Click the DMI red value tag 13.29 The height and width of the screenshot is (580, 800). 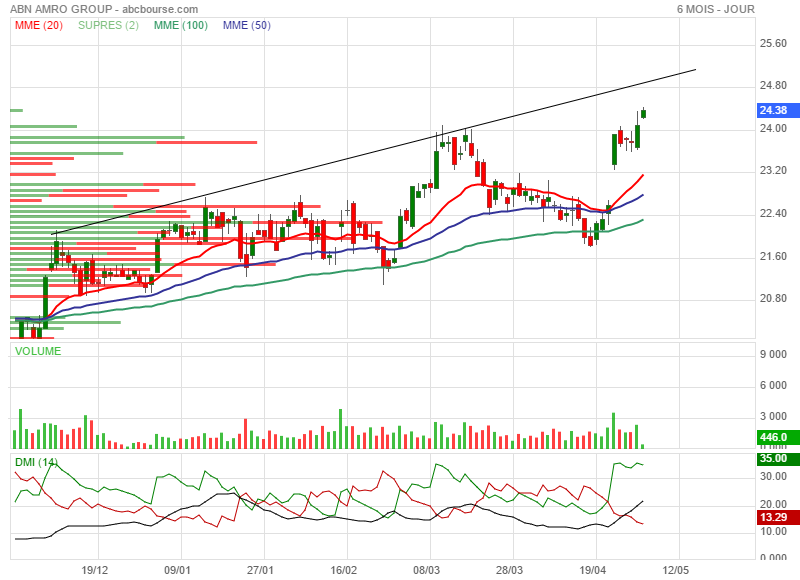[778, 517]
